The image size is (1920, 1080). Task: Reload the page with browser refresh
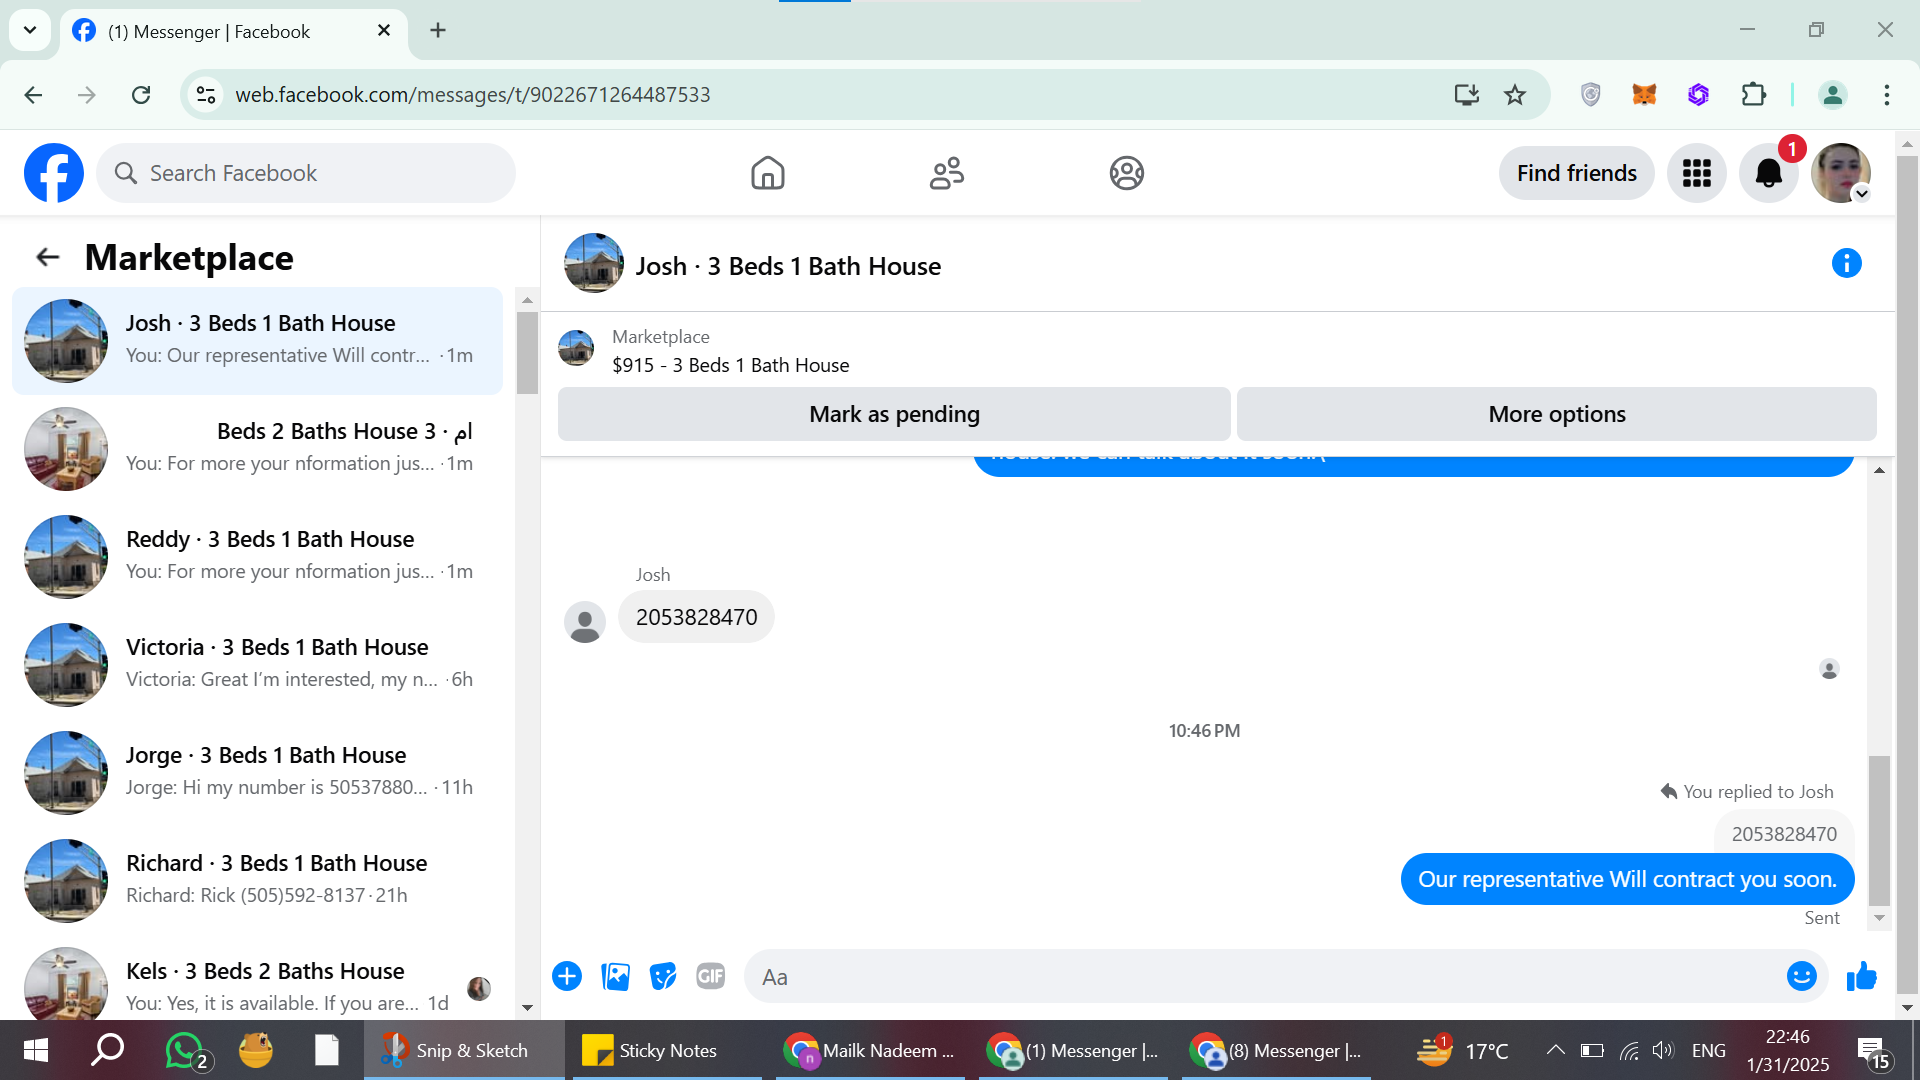tap(141, 95)
